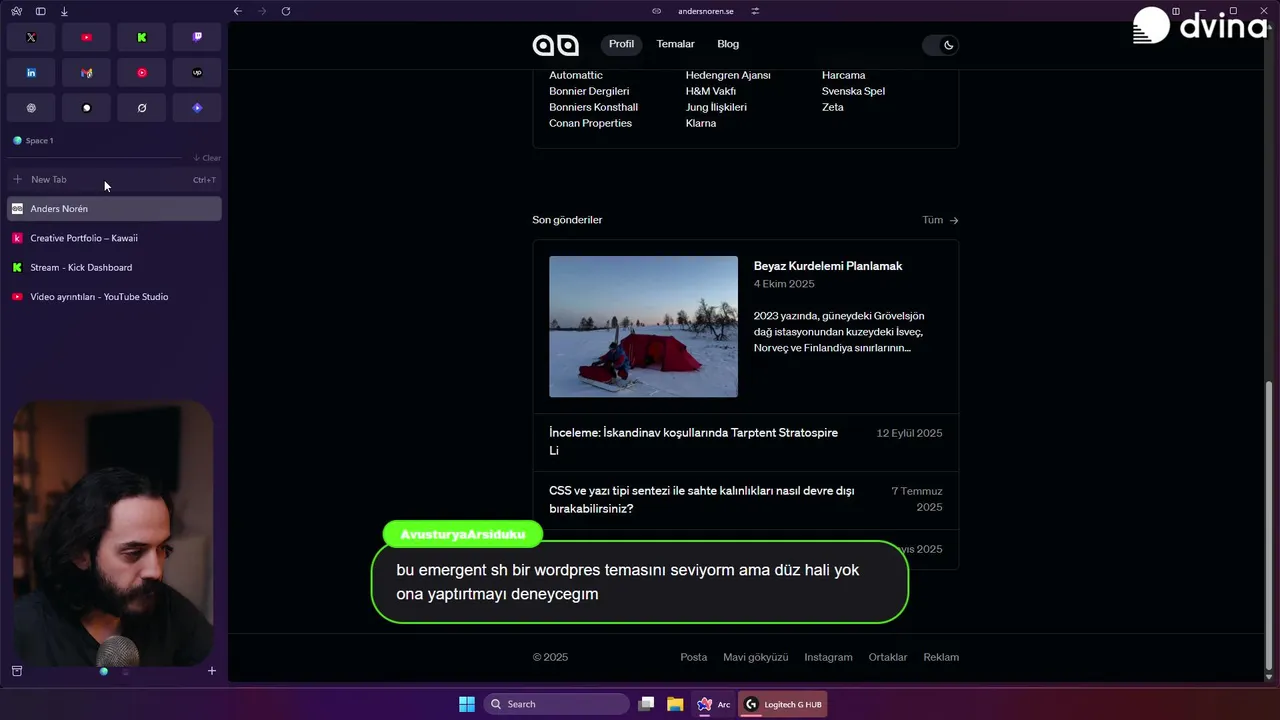Open the Instagram footer link
This screenshot has width=1280, height=720.
828,657
